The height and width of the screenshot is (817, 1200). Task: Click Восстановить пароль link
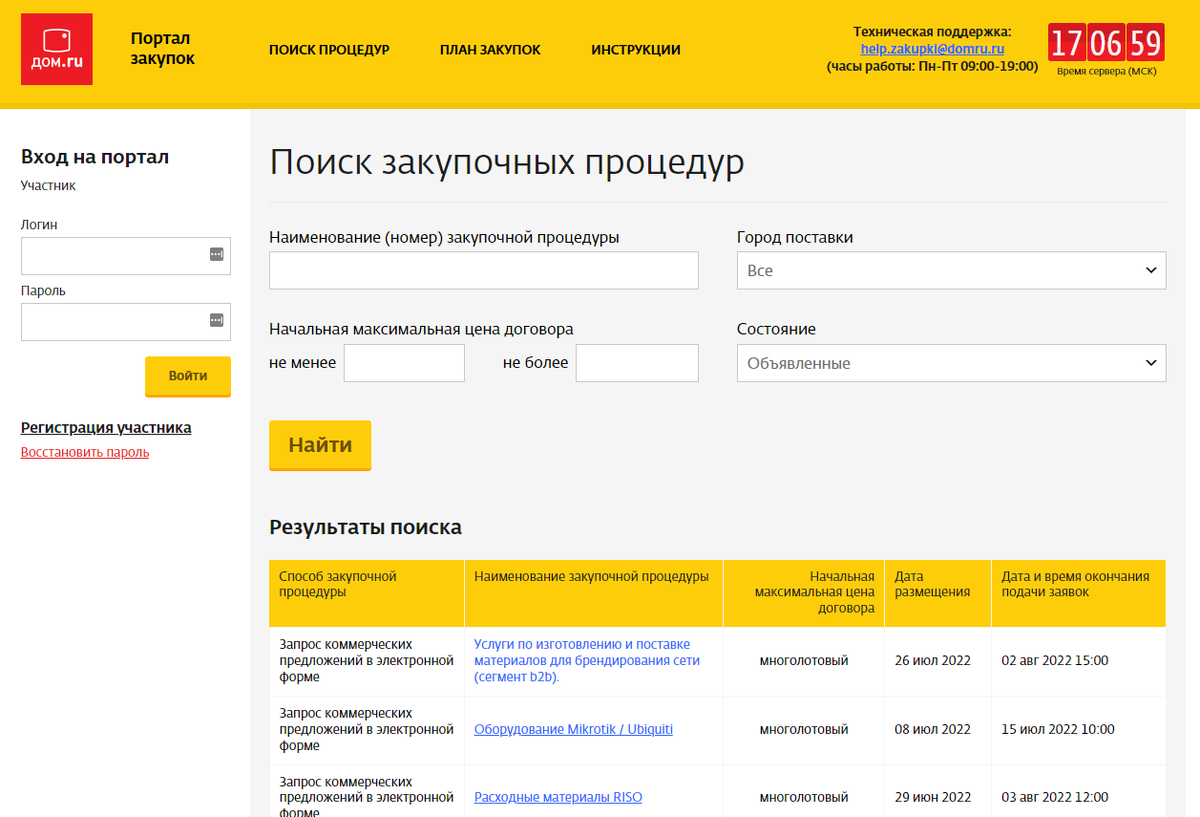tap(85, 452)
